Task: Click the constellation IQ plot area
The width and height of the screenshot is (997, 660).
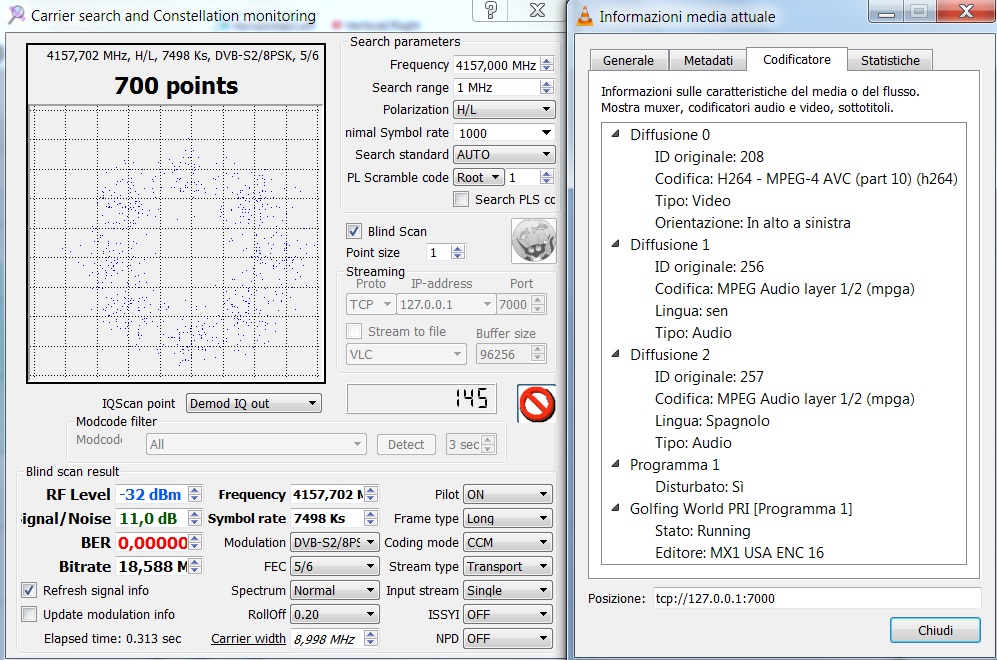Action: (175, 243)
